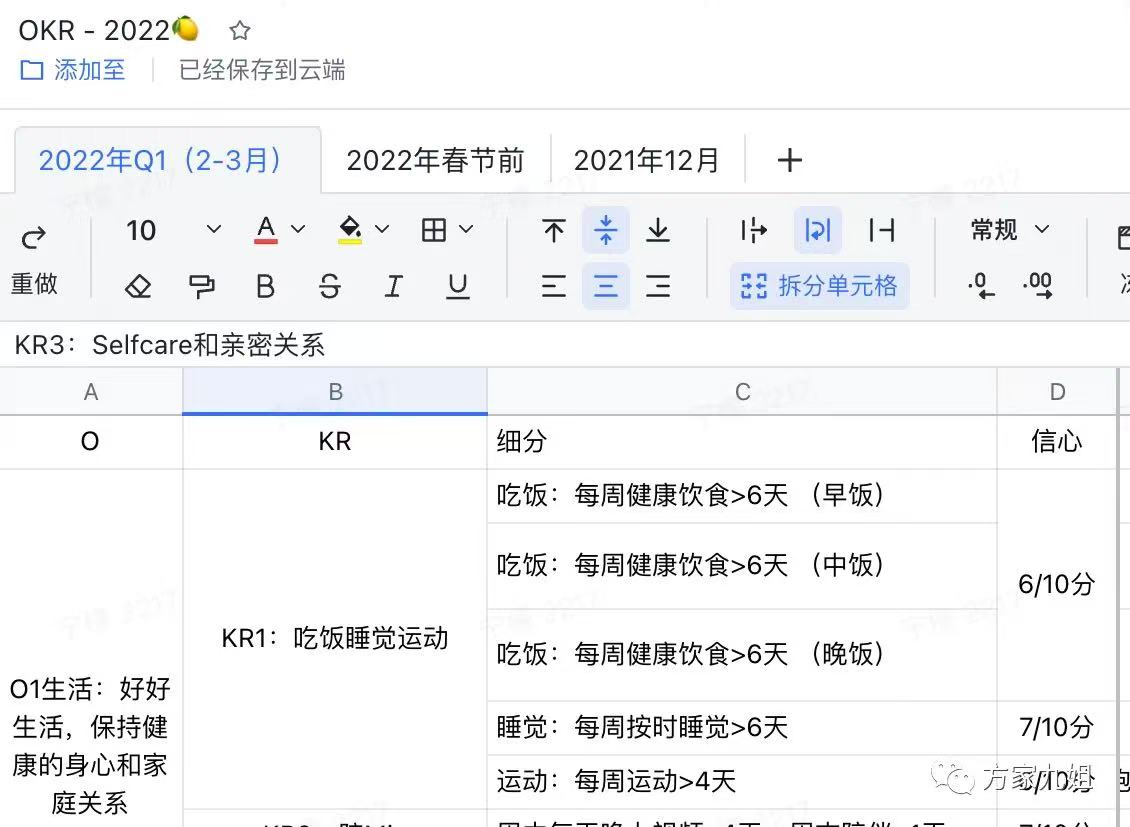
Task: Add a new sheet with plus icon
Action: [789, 160]
